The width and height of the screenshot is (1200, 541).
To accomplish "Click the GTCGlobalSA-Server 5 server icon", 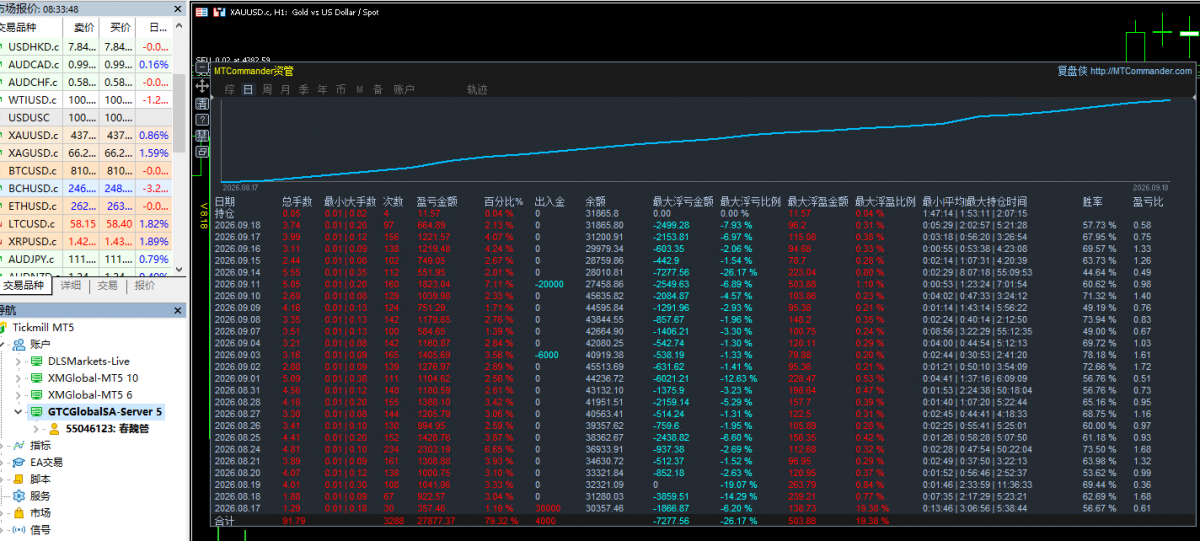I will coord(37,411).
